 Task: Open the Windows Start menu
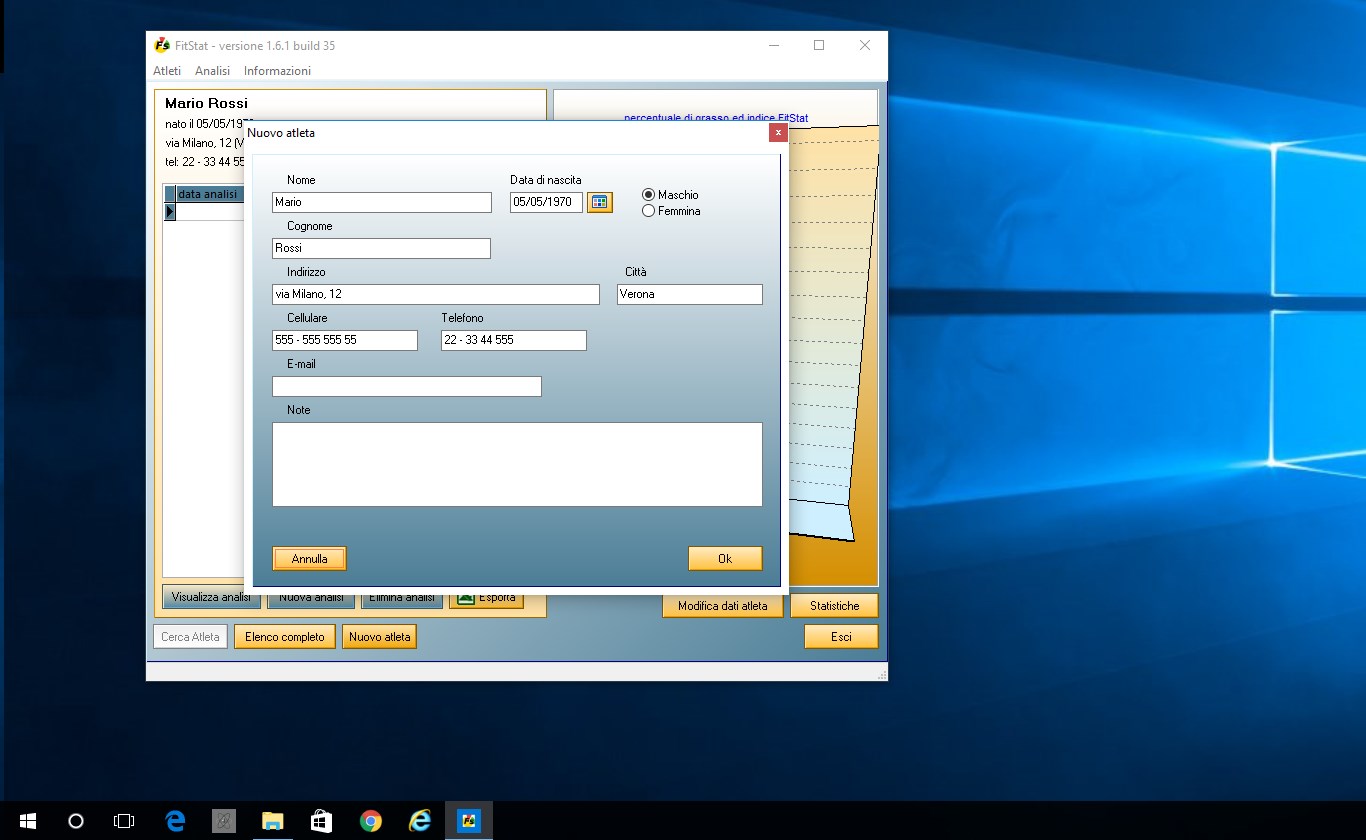[x=27, y=821]
